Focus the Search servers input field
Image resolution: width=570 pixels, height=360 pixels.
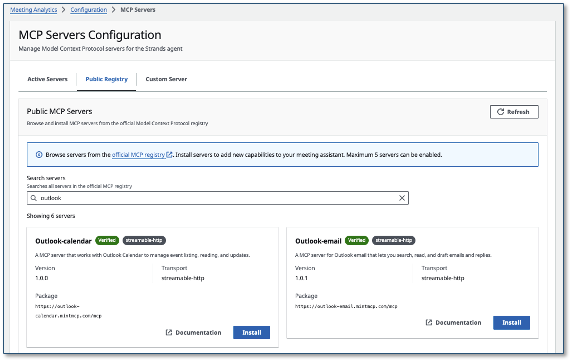218,198
